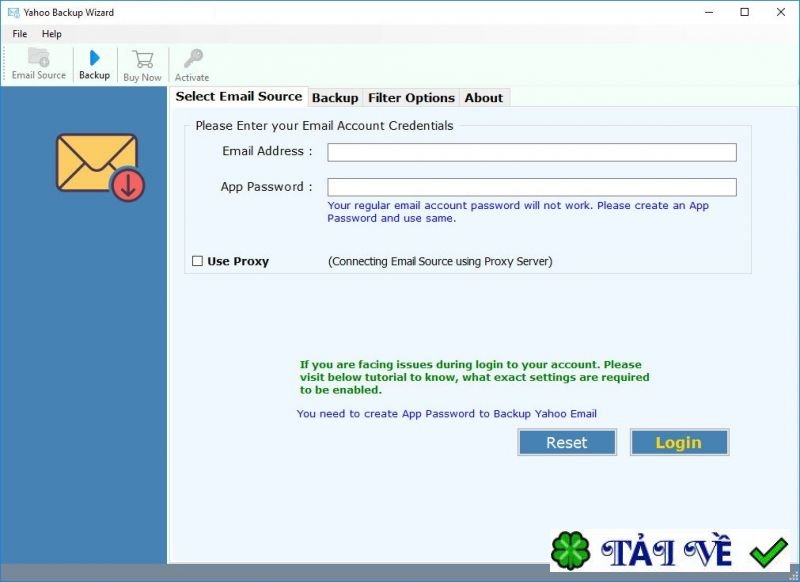Click the '(Connecting Email Source using Proxy Server)' text

click(440, 261)
